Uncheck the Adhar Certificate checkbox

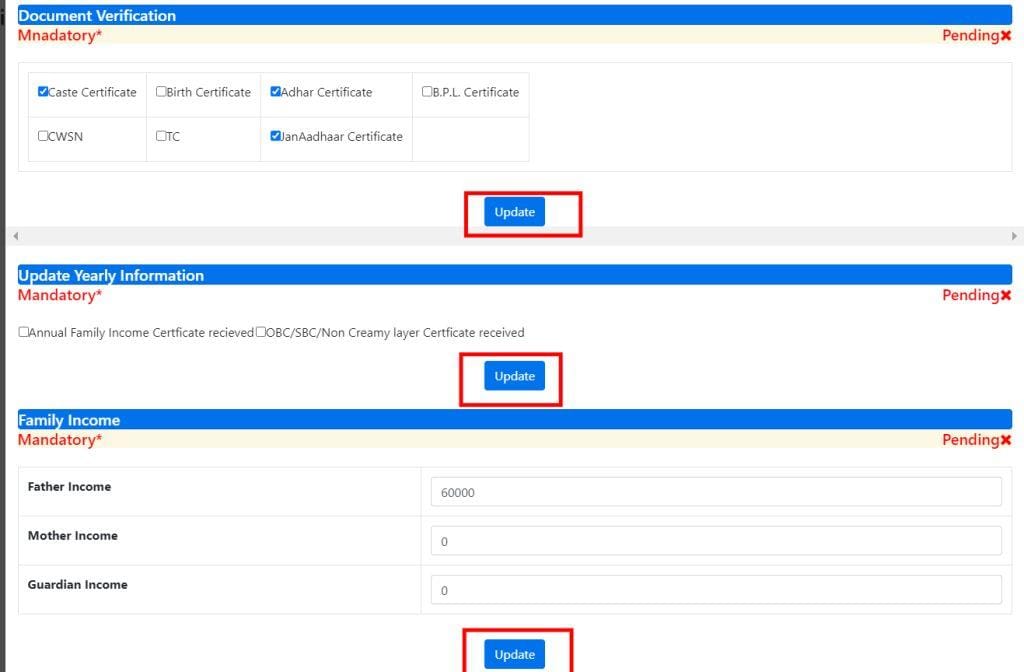275,92
